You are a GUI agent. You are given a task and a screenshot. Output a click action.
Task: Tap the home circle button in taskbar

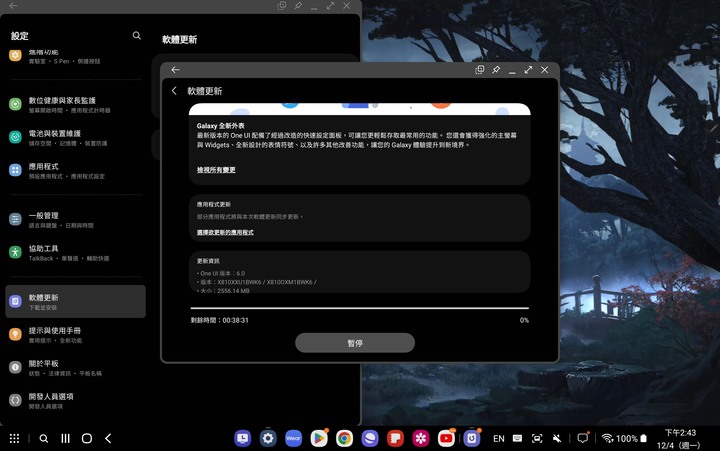pos(87,439)
